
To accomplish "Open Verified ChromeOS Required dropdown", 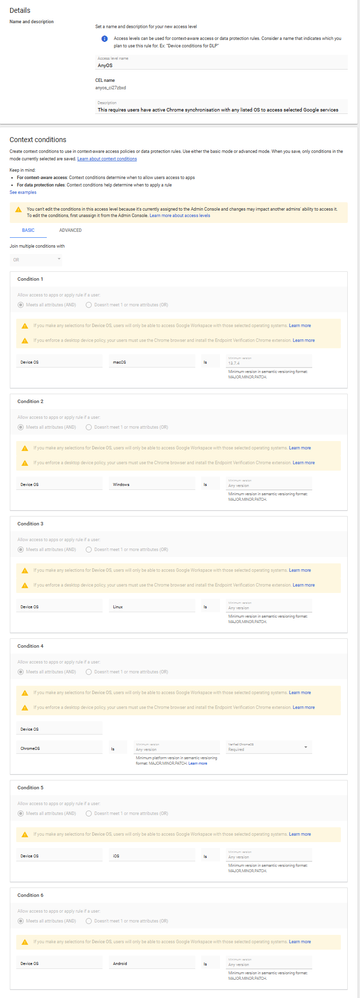I will [x=269, y=747].
